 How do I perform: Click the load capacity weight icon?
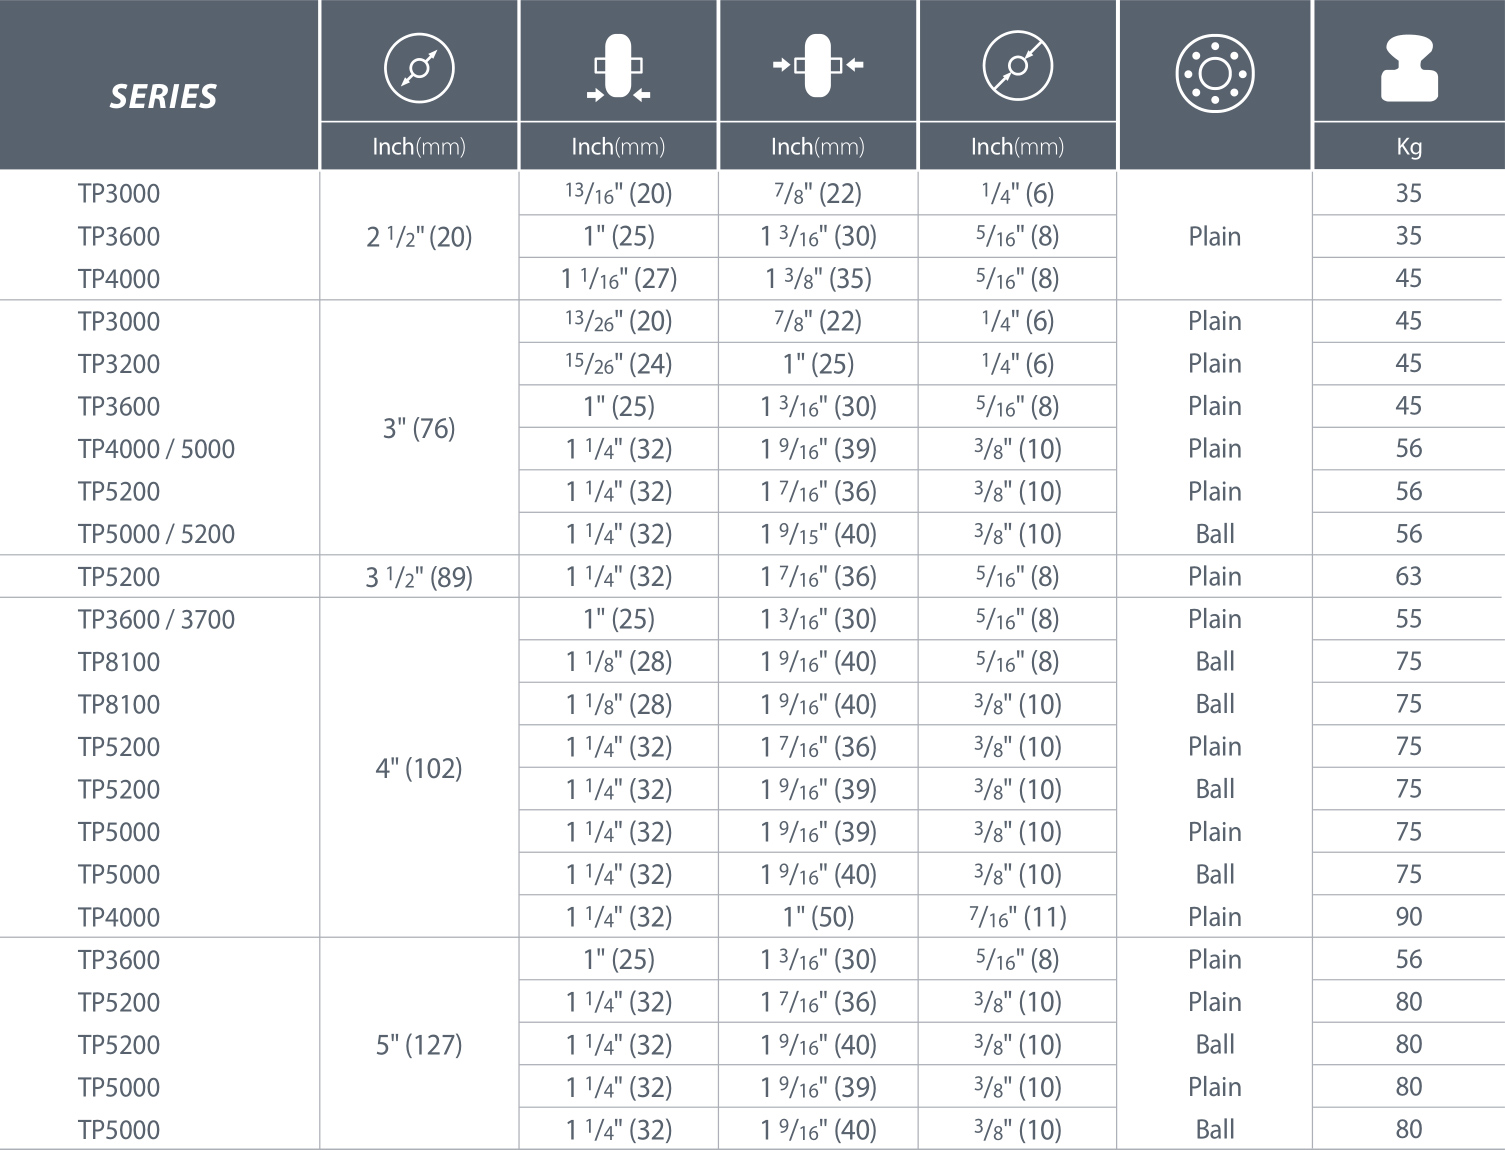[1408, 69]
